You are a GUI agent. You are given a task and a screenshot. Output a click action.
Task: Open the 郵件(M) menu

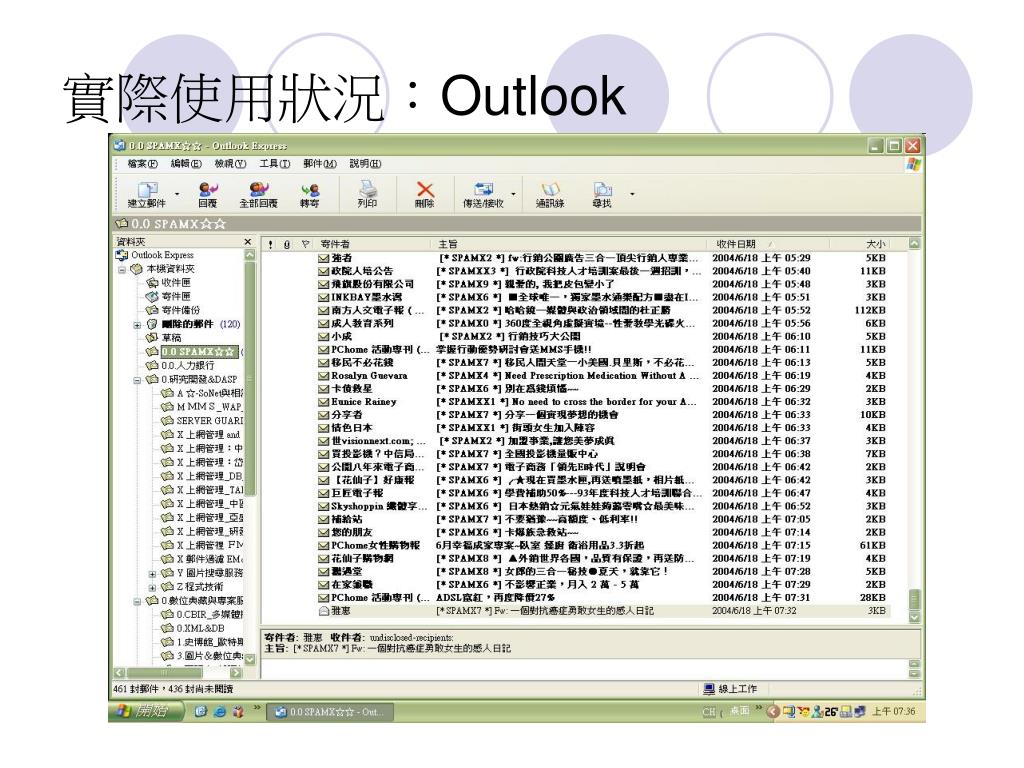click(319, 164)
